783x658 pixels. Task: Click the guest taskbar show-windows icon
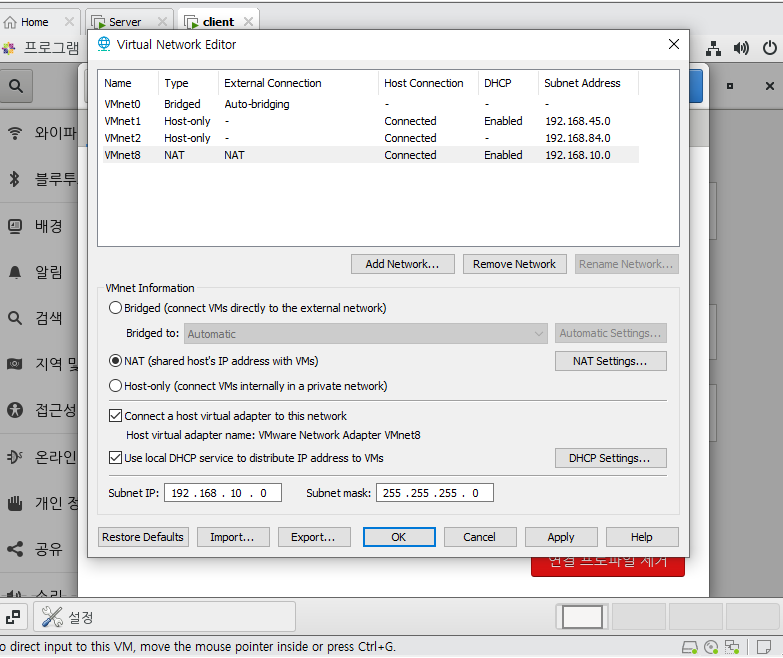(13, 617)
